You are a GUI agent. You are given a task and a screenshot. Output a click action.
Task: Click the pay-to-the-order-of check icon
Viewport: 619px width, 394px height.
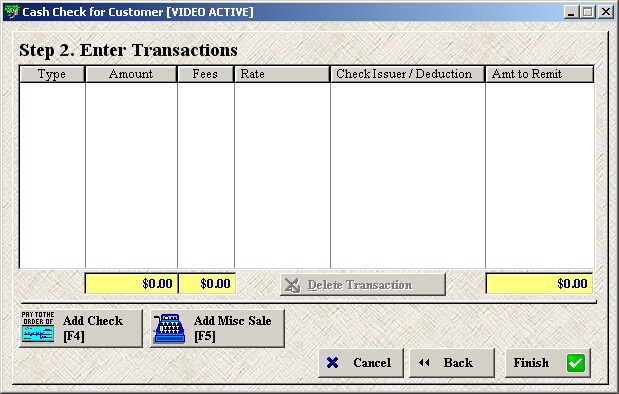(x=38, y=326)
